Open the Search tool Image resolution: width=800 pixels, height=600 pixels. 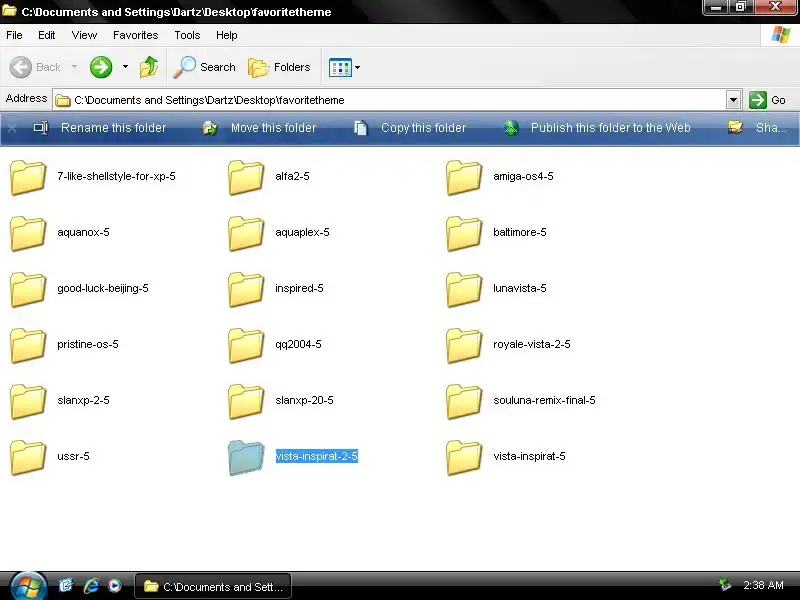click(x=204, y=67)
